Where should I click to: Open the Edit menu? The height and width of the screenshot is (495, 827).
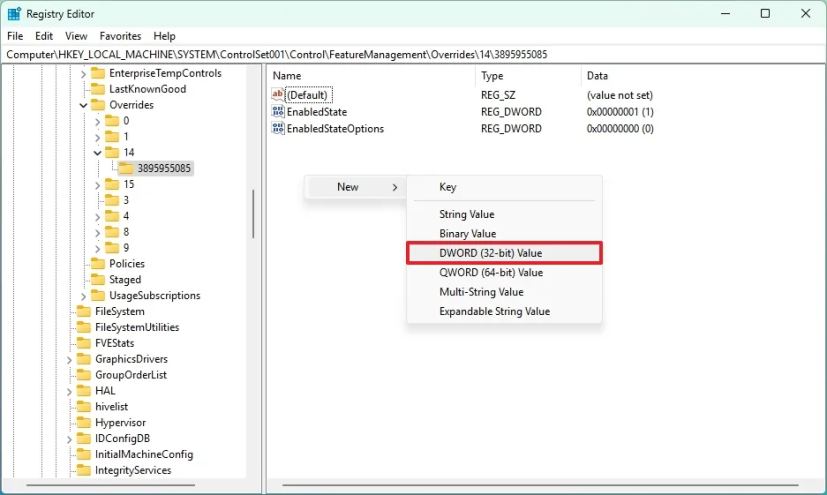point(44,36)
